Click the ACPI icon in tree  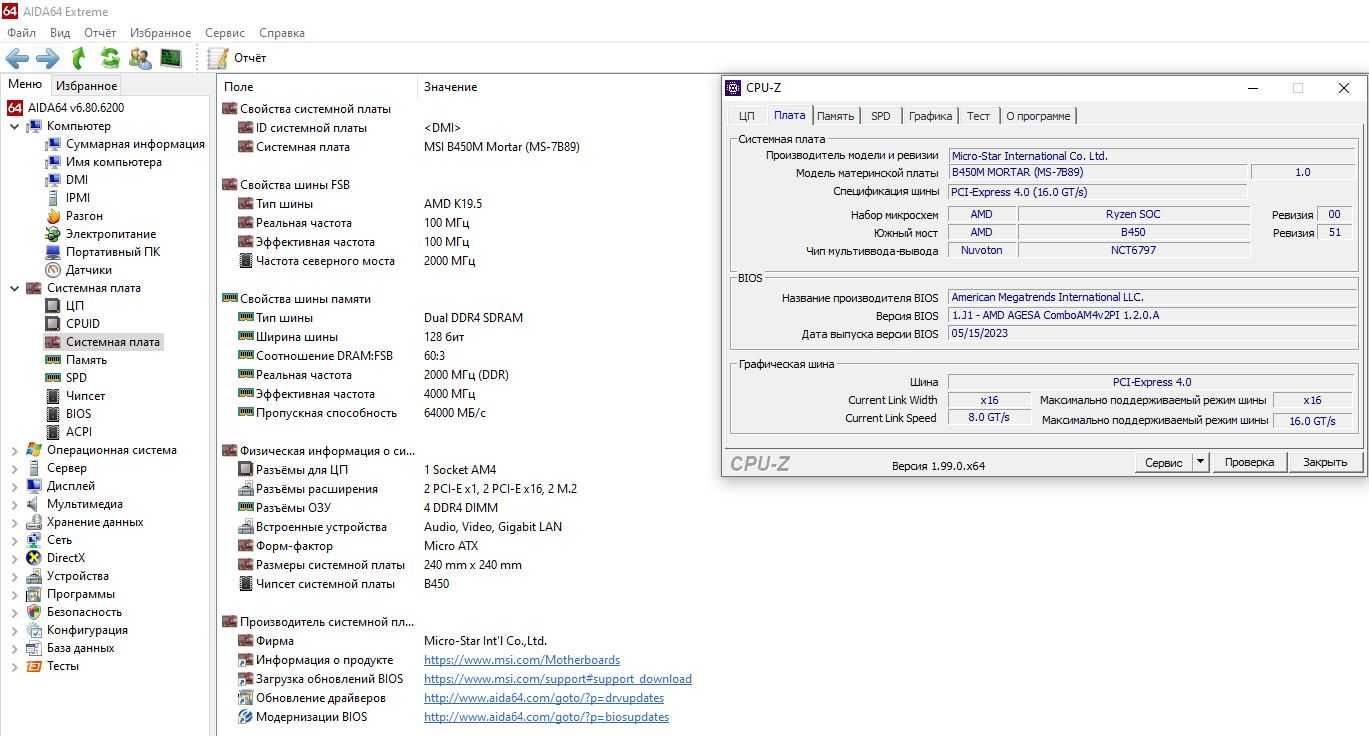click(53, 432)
